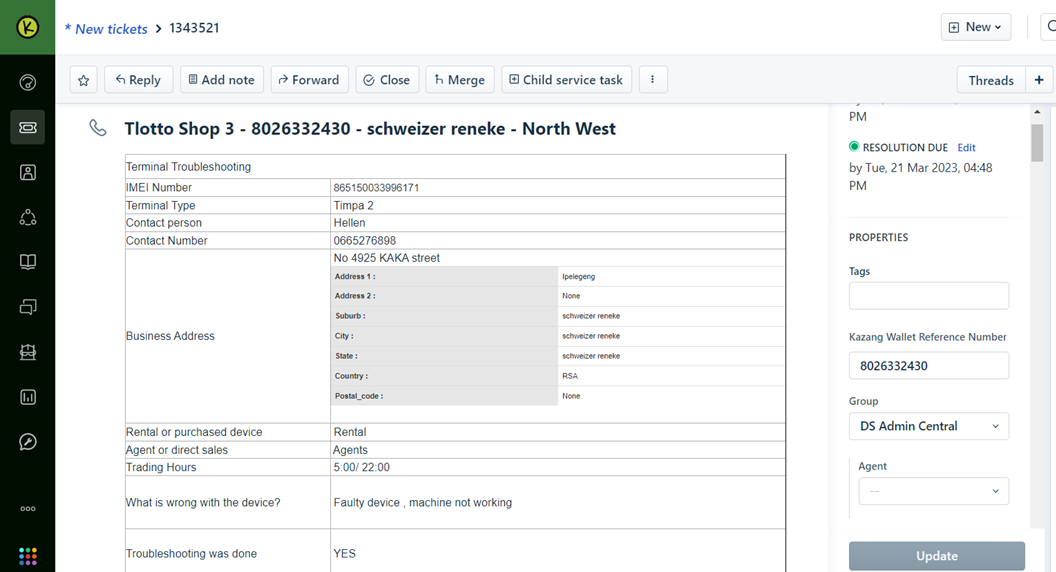Close the ticket
Image resolution: width=1056 pixels, height=572 pixels.
387,80
